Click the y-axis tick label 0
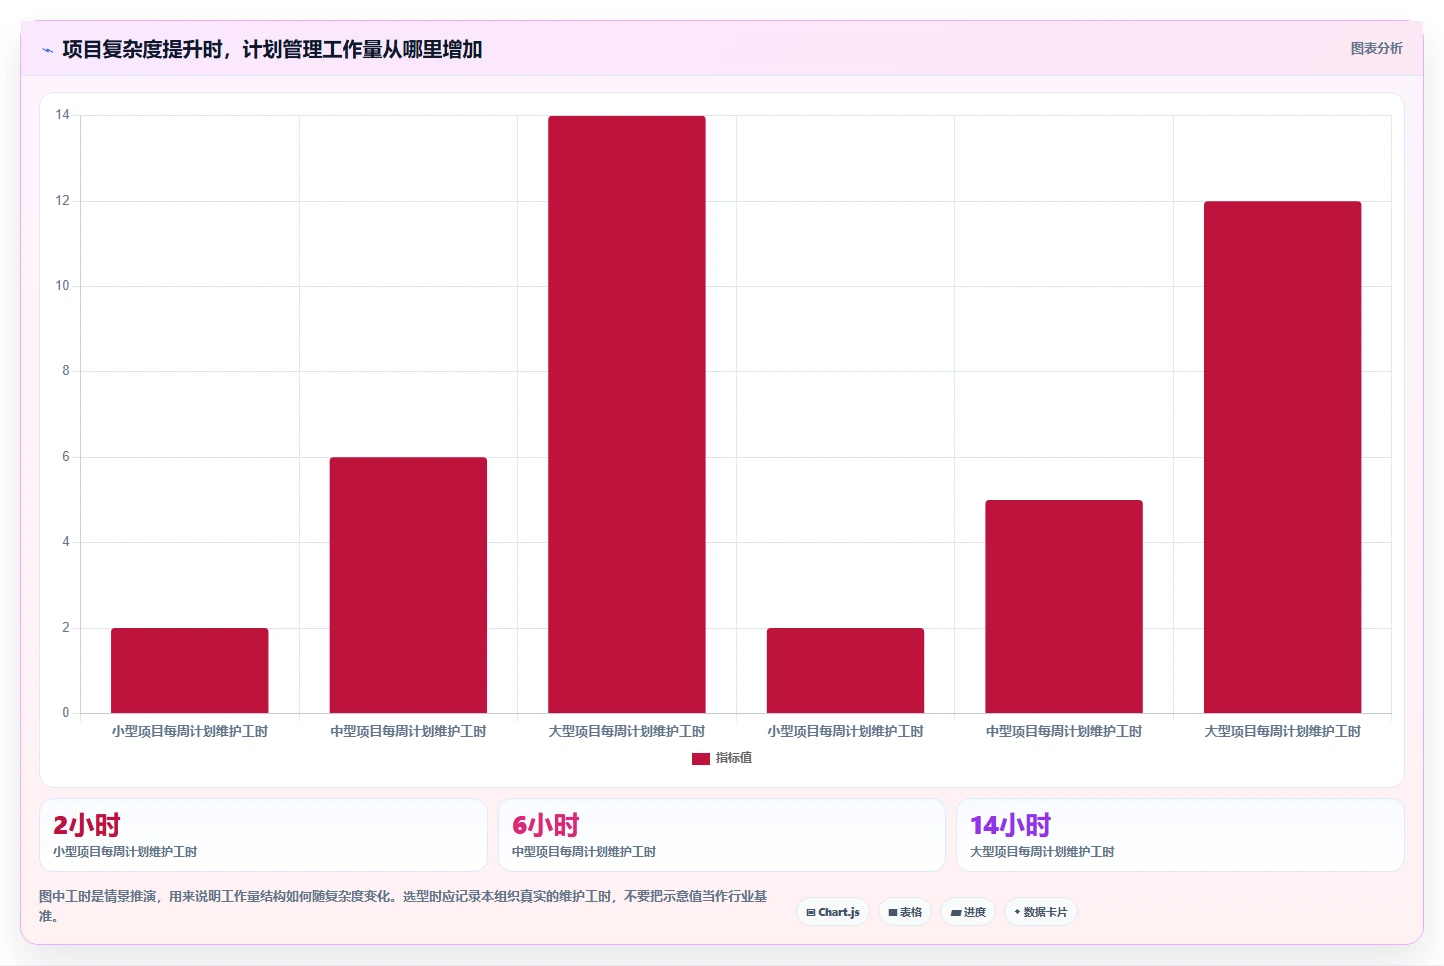 point(66,713)
